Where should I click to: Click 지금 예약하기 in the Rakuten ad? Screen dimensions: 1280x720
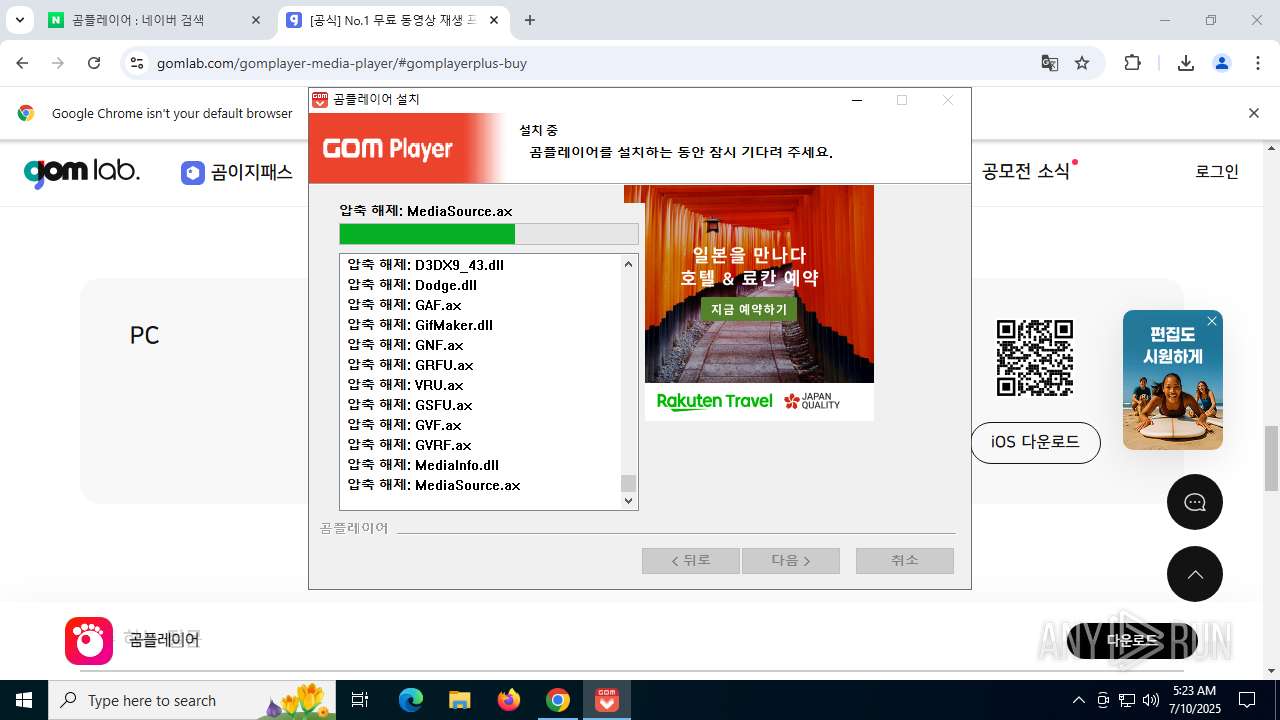(x=749, y=309)
